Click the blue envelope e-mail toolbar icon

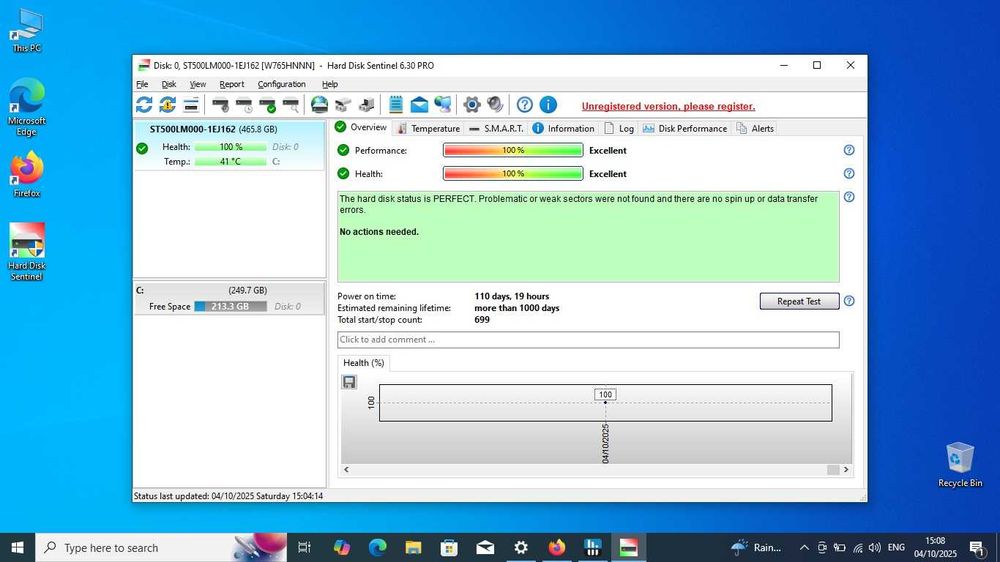tap(419, 105)
